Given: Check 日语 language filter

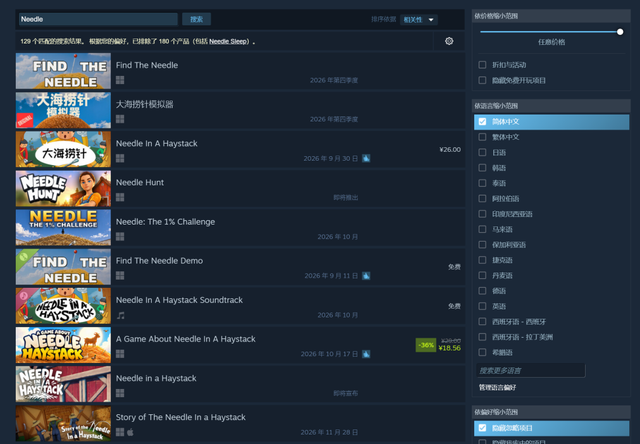Looking at the screenshot, I should pos(482,152).
